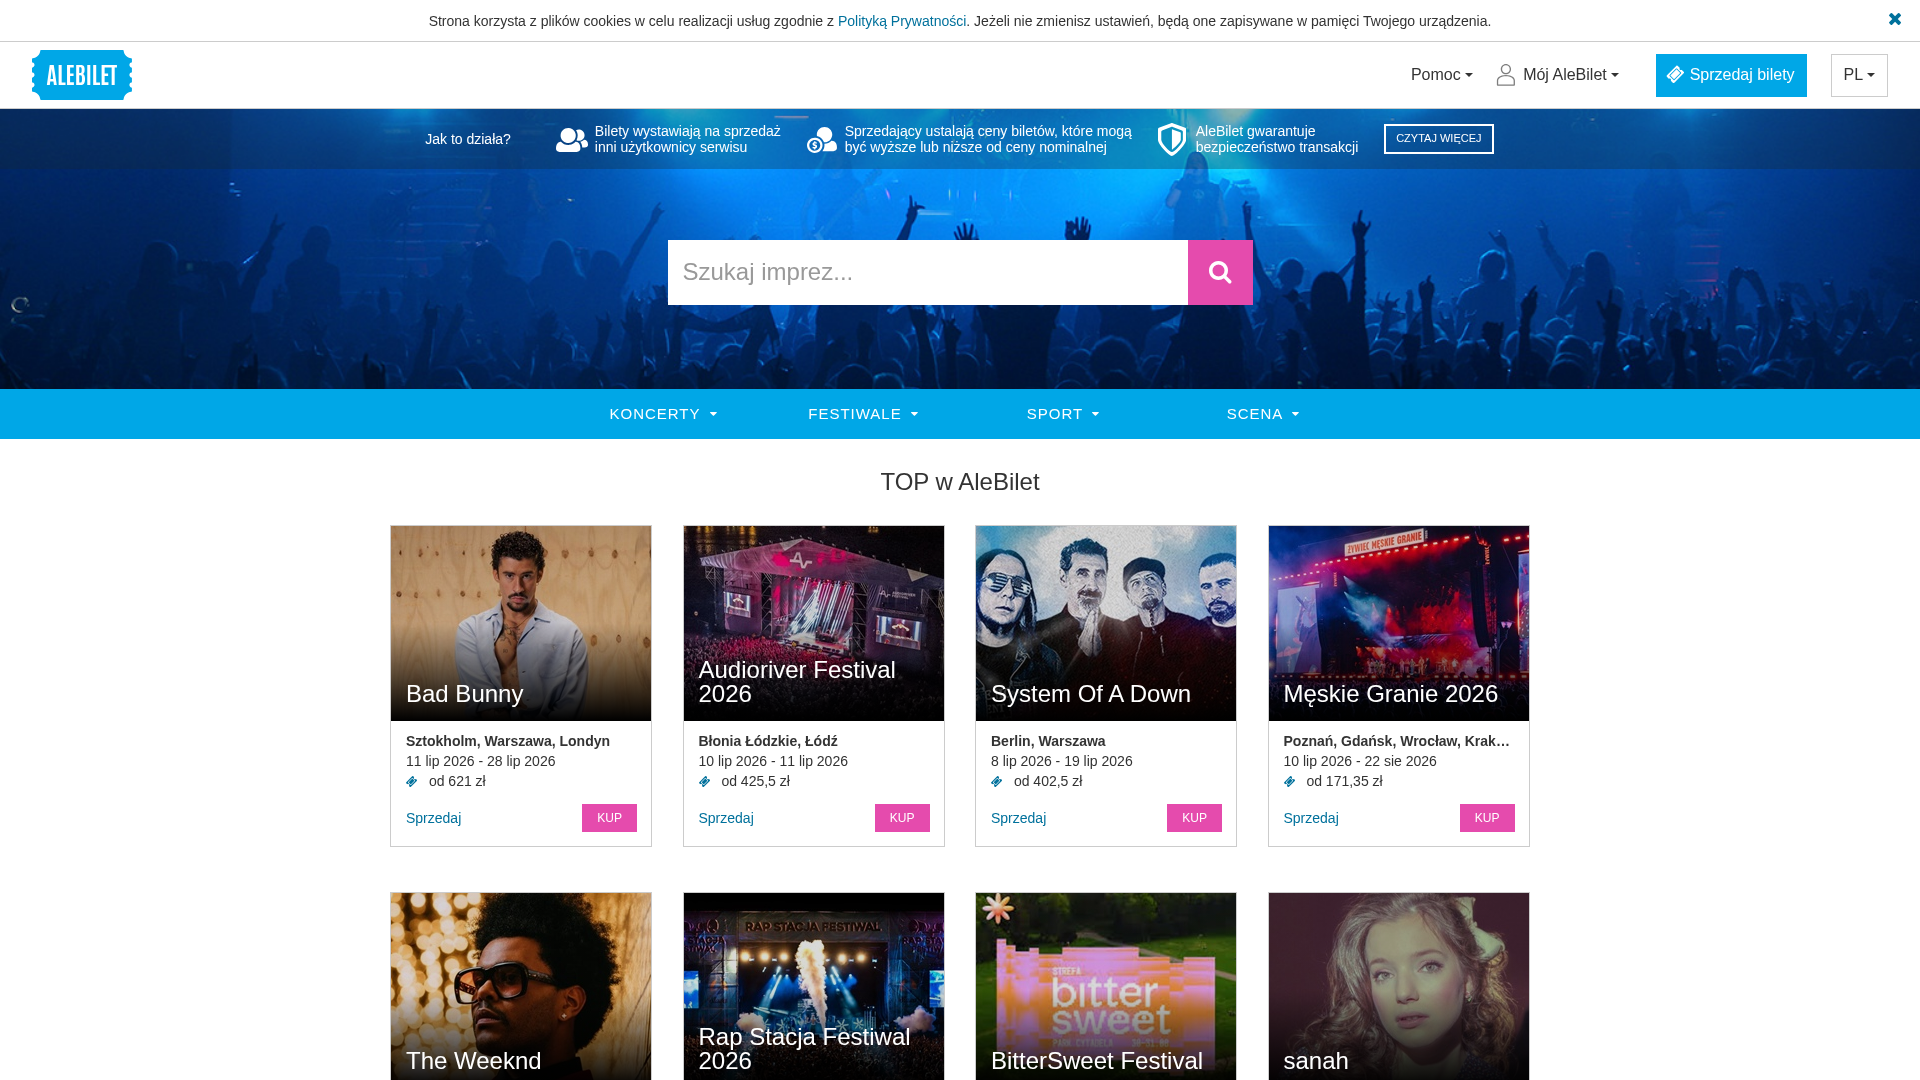The width and height of the screenshot is (1920, 1080).
Task: Click the TOP w AleBilet heading
Action: tap(960, 482)
